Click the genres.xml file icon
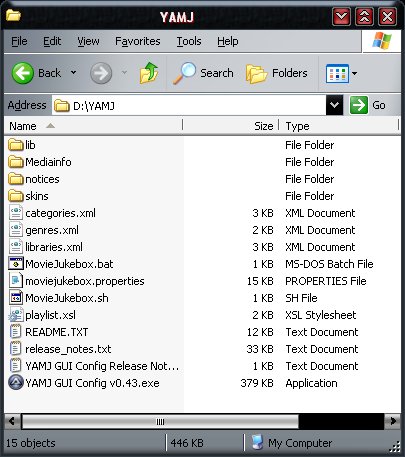This screenshot has height=457, width=405. pos(16,230)
